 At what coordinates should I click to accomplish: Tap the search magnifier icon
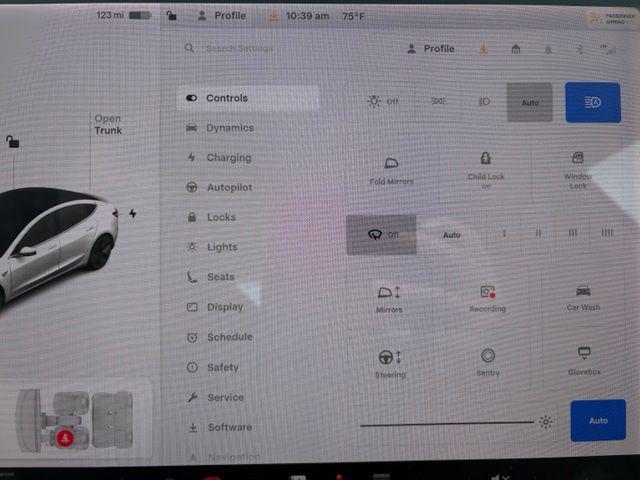pos(189,48)
